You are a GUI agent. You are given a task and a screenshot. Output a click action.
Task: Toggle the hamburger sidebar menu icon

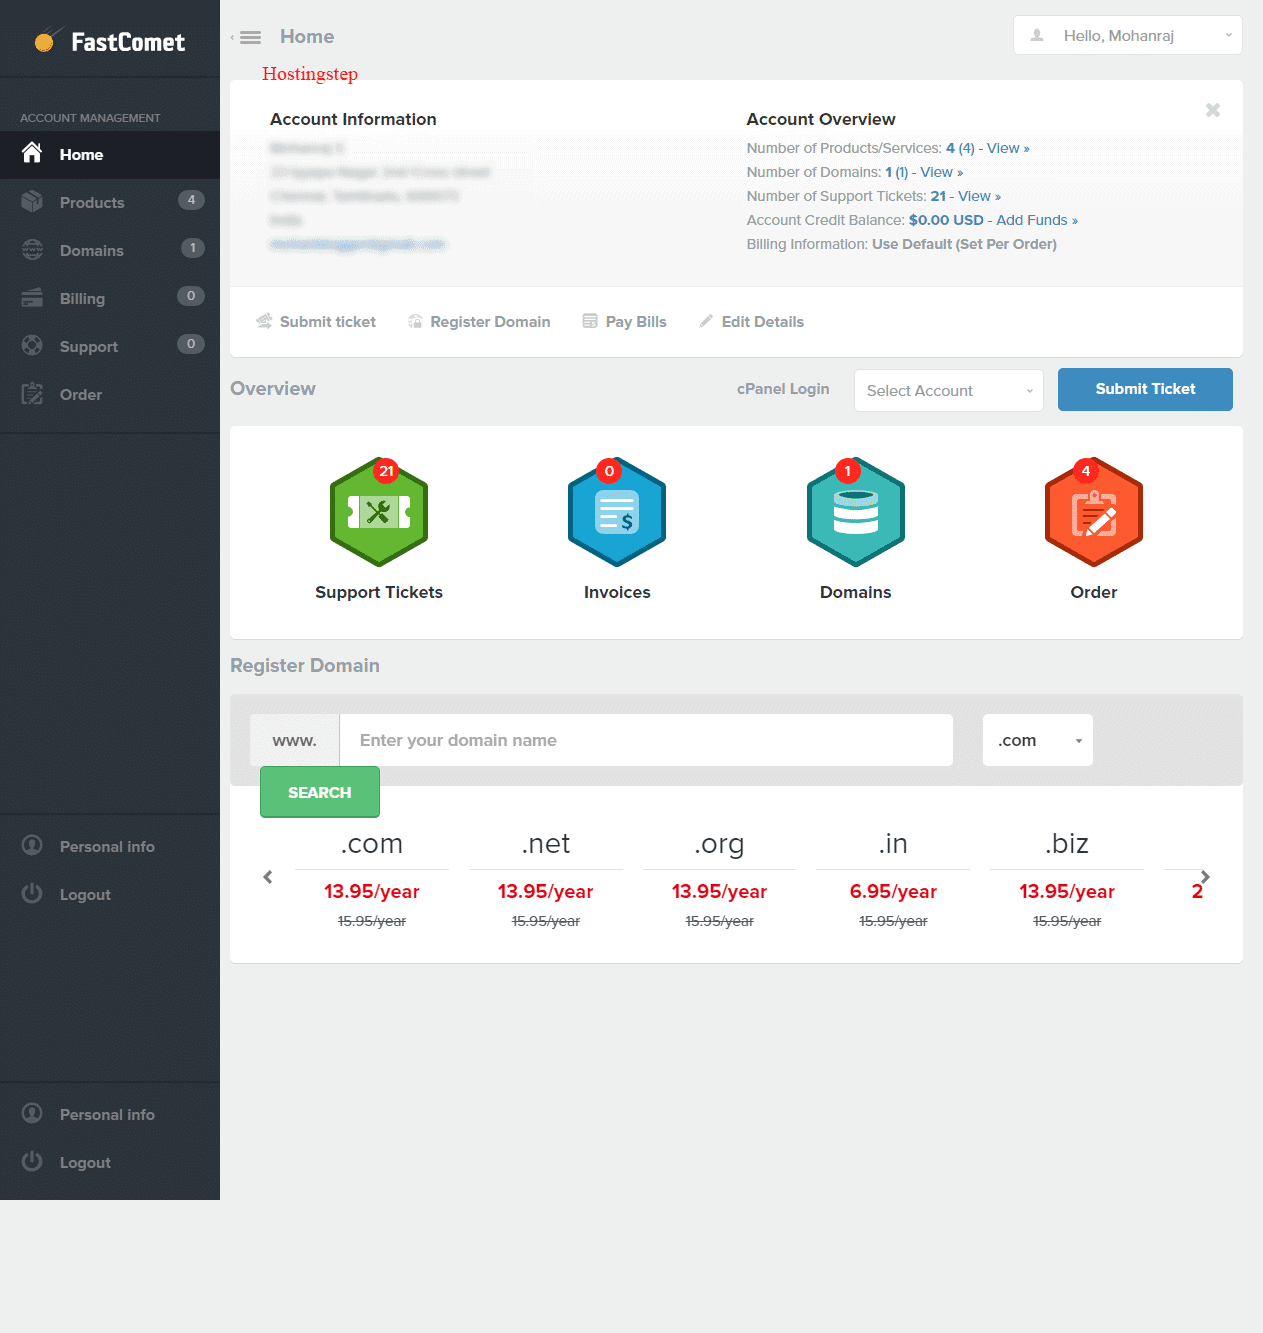(250, 37)
